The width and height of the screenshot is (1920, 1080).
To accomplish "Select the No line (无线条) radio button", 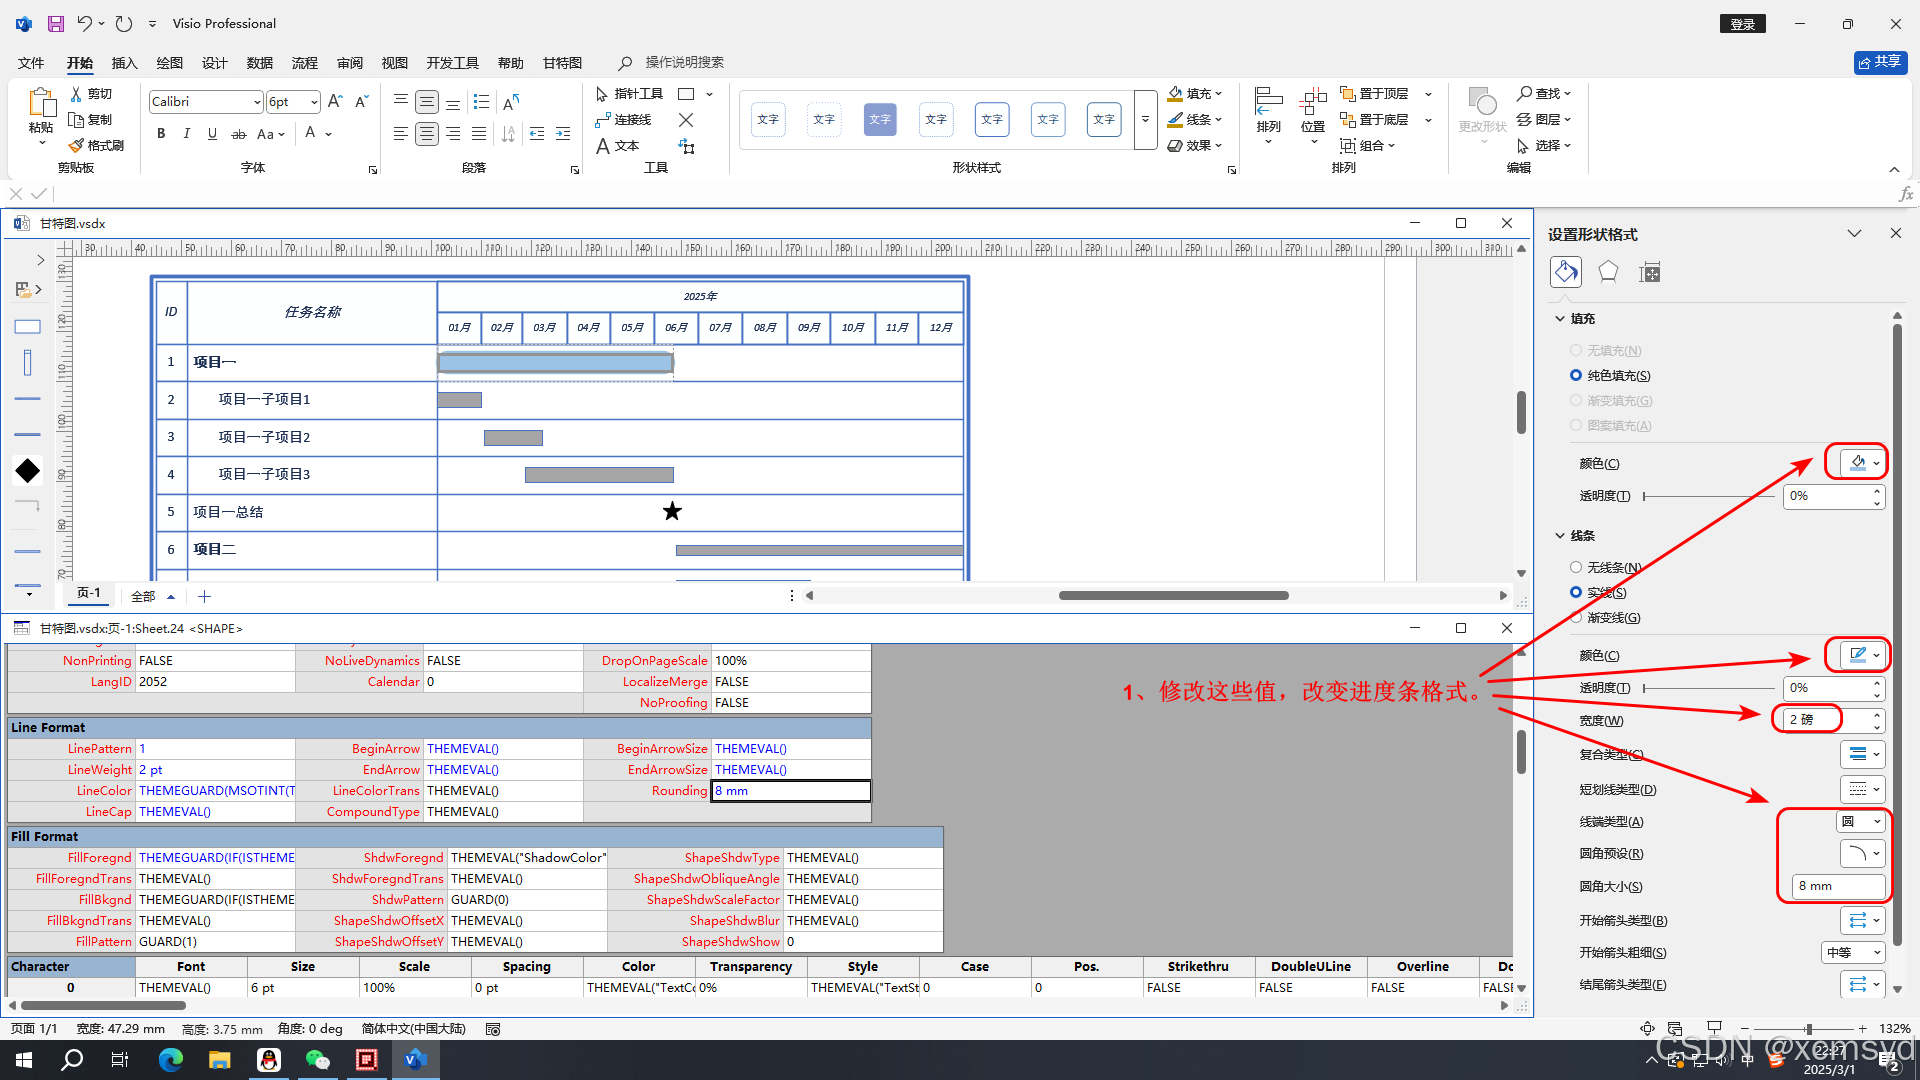I will point(1576,567).
